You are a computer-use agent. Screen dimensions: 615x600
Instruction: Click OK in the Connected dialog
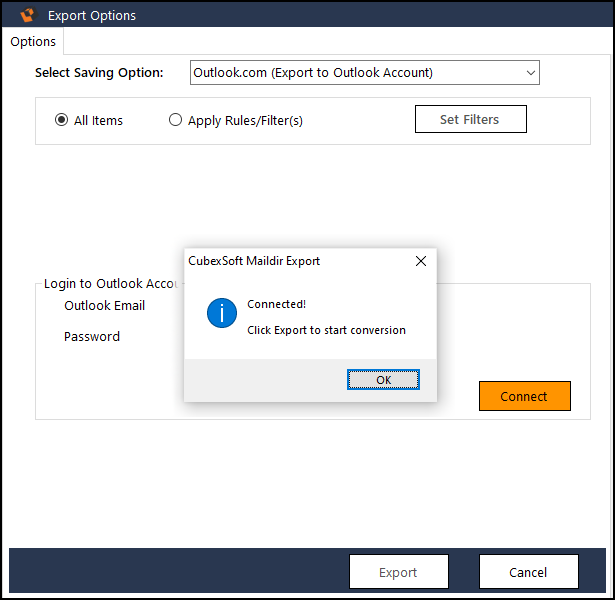[x=383, y=380]
